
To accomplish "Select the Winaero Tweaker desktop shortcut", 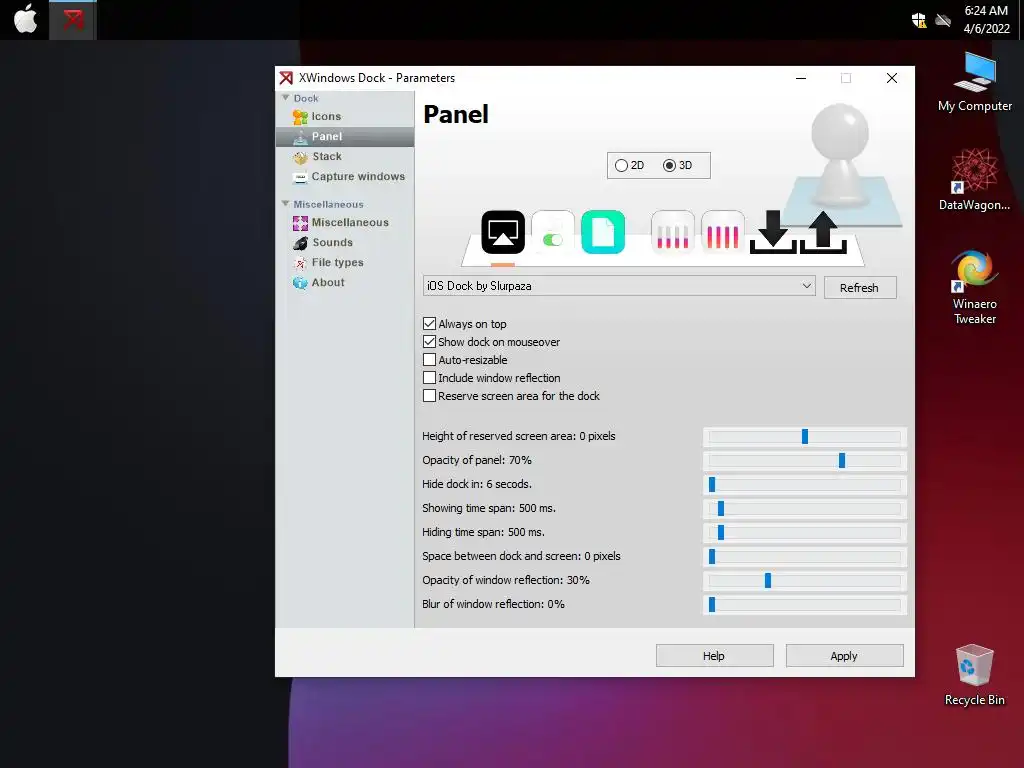I will pyautogui.click(x=974, y=287).
